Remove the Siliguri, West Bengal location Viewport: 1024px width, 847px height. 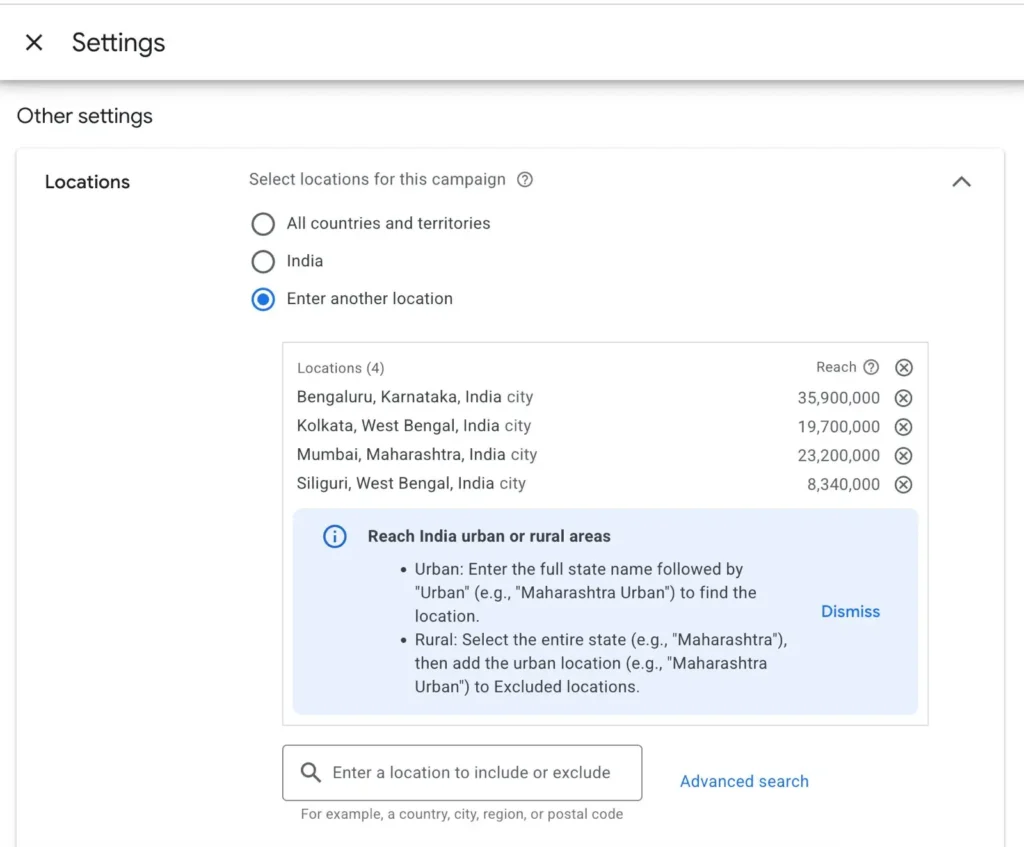(904, 484)
